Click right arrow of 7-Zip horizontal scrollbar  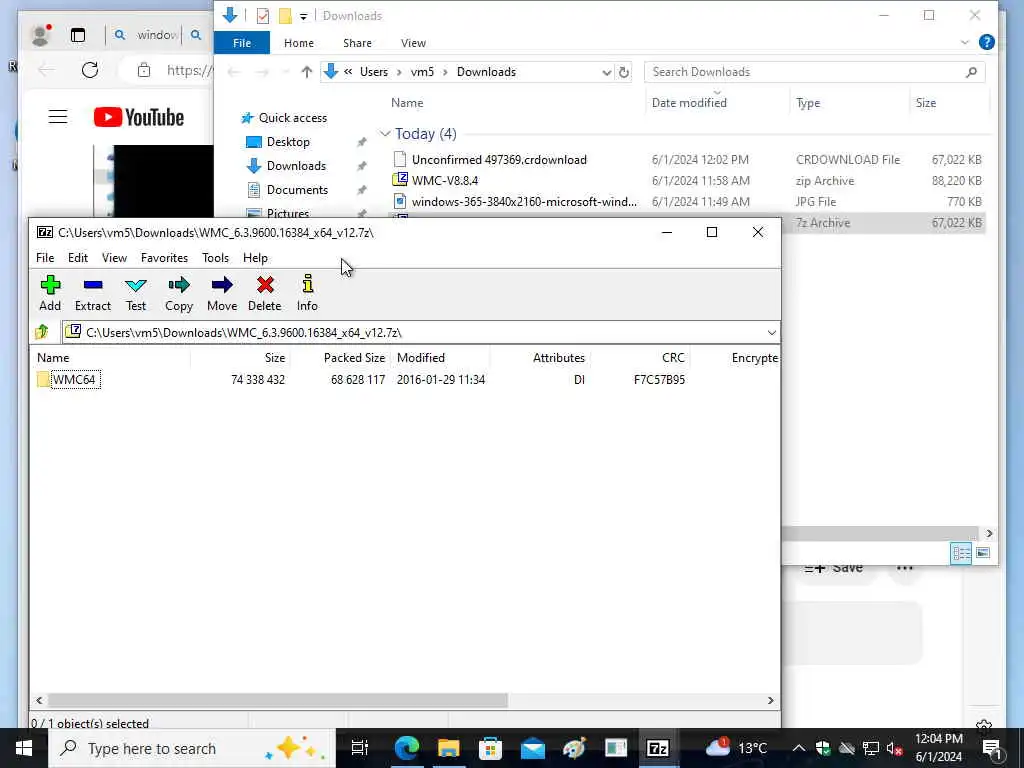coord(771,700)
